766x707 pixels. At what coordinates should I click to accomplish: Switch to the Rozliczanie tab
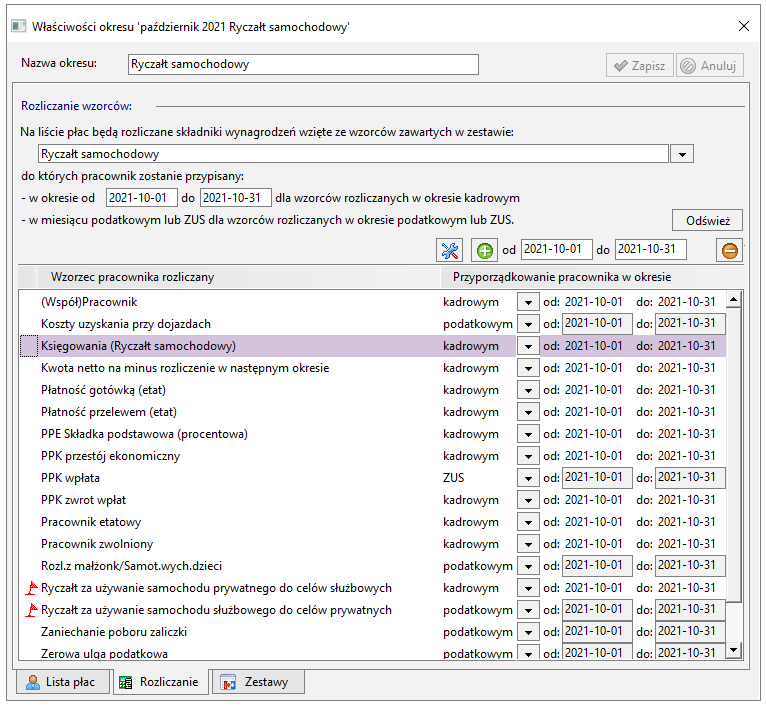click(x=160, y=682)
